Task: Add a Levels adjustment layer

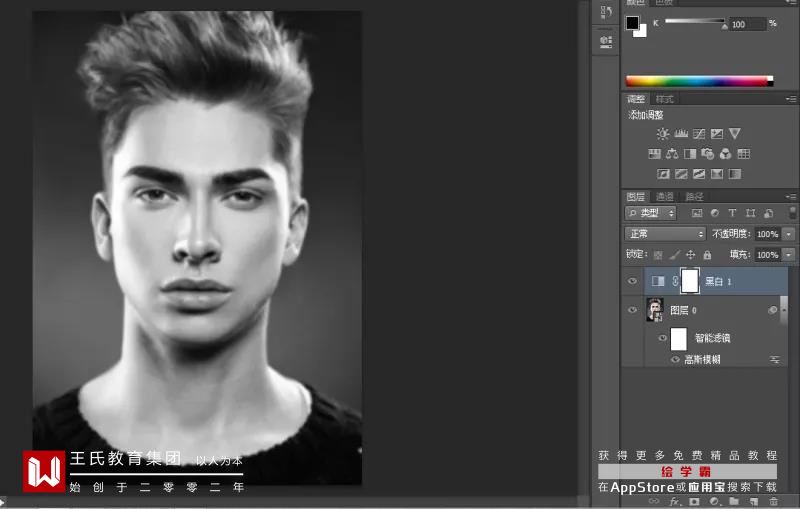Action: pos(681,134)
